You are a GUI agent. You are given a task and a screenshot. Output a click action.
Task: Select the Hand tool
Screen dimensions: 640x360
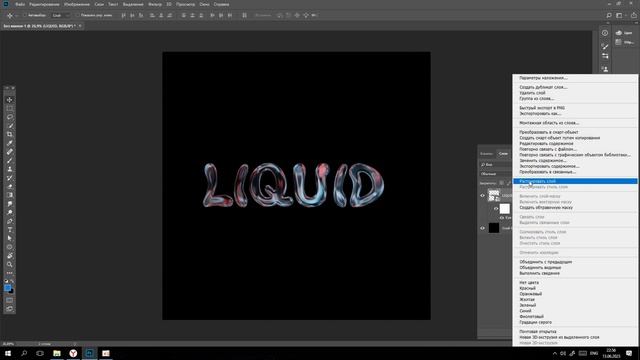[x=9, y=256]
